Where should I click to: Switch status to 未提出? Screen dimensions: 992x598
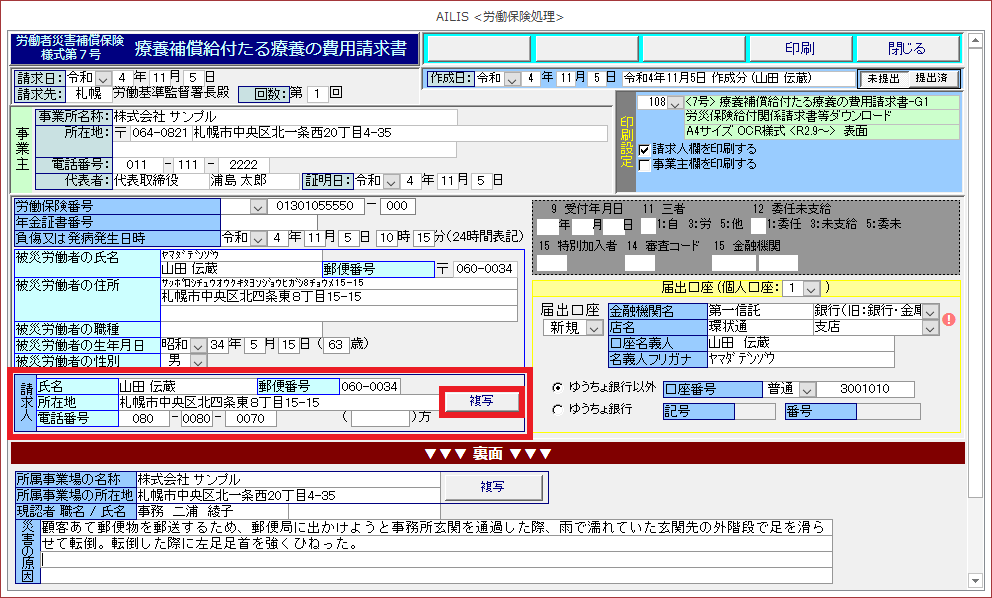884,78
